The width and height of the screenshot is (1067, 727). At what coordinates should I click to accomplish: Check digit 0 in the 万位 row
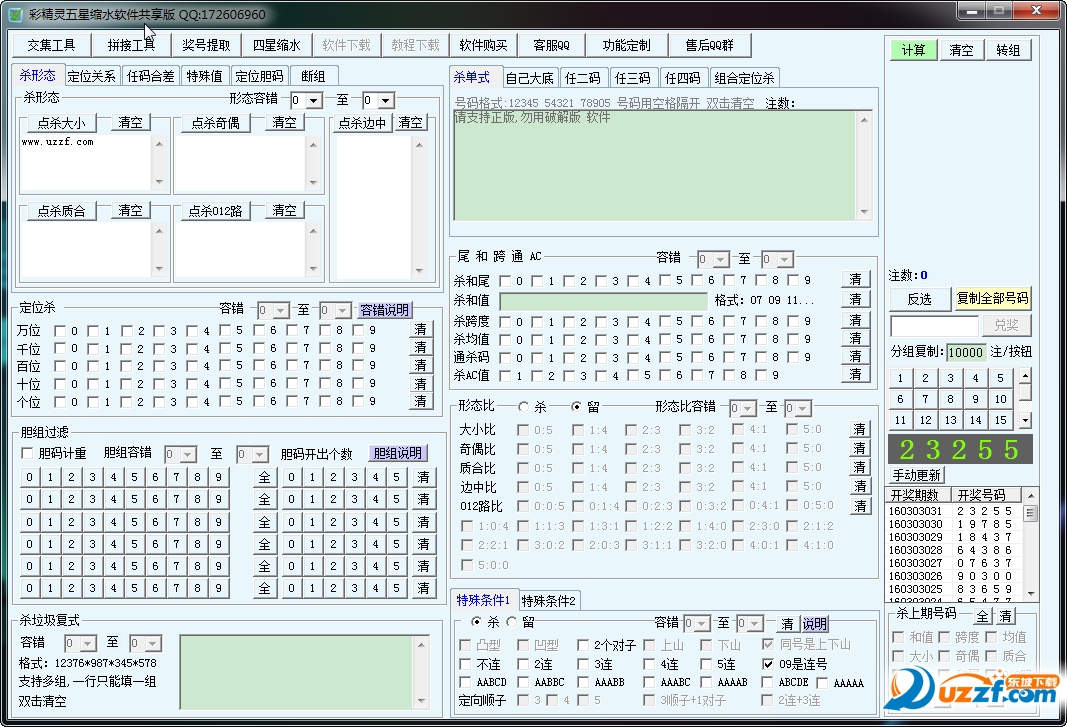pos(60,331)
